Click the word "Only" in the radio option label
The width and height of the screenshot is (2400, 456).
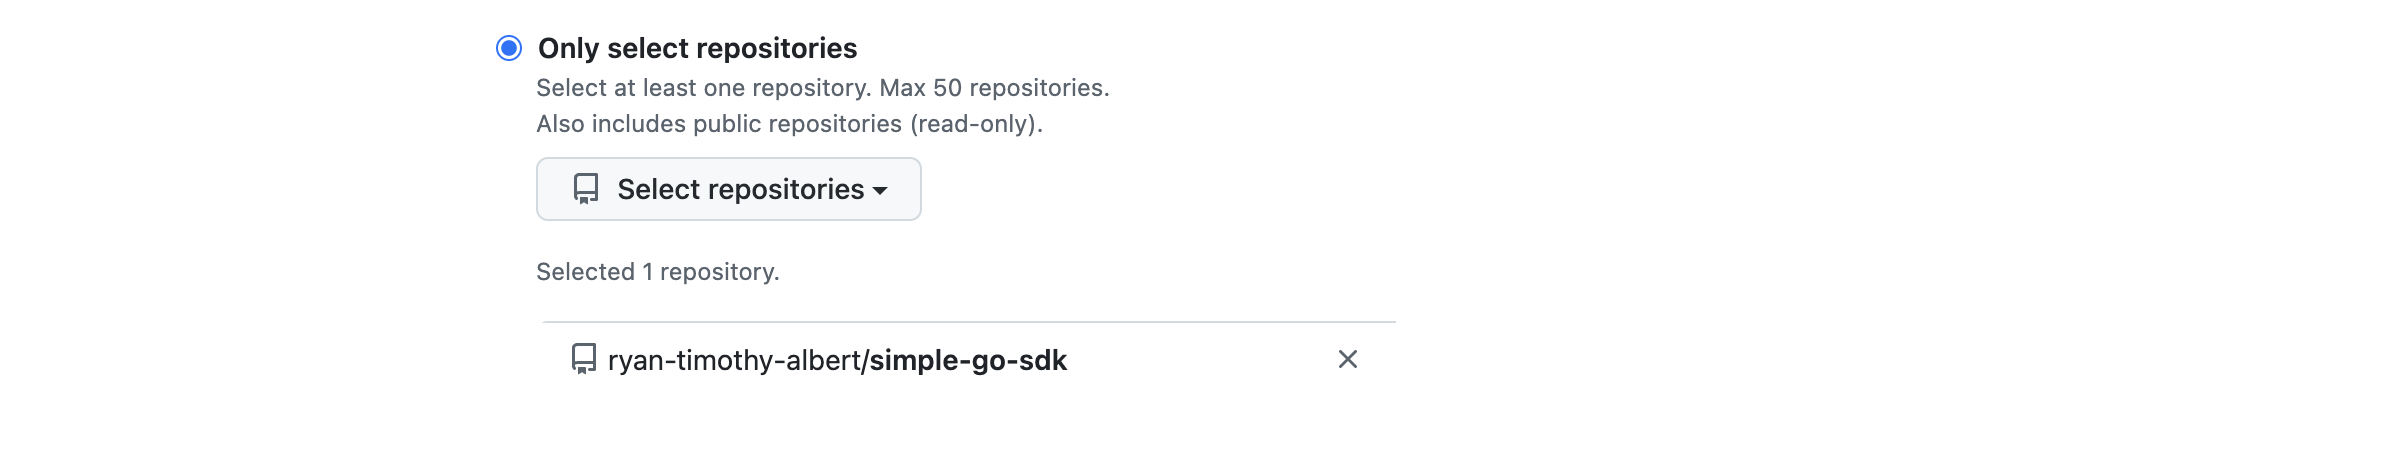pyautogui.click(x=568, y=48)
